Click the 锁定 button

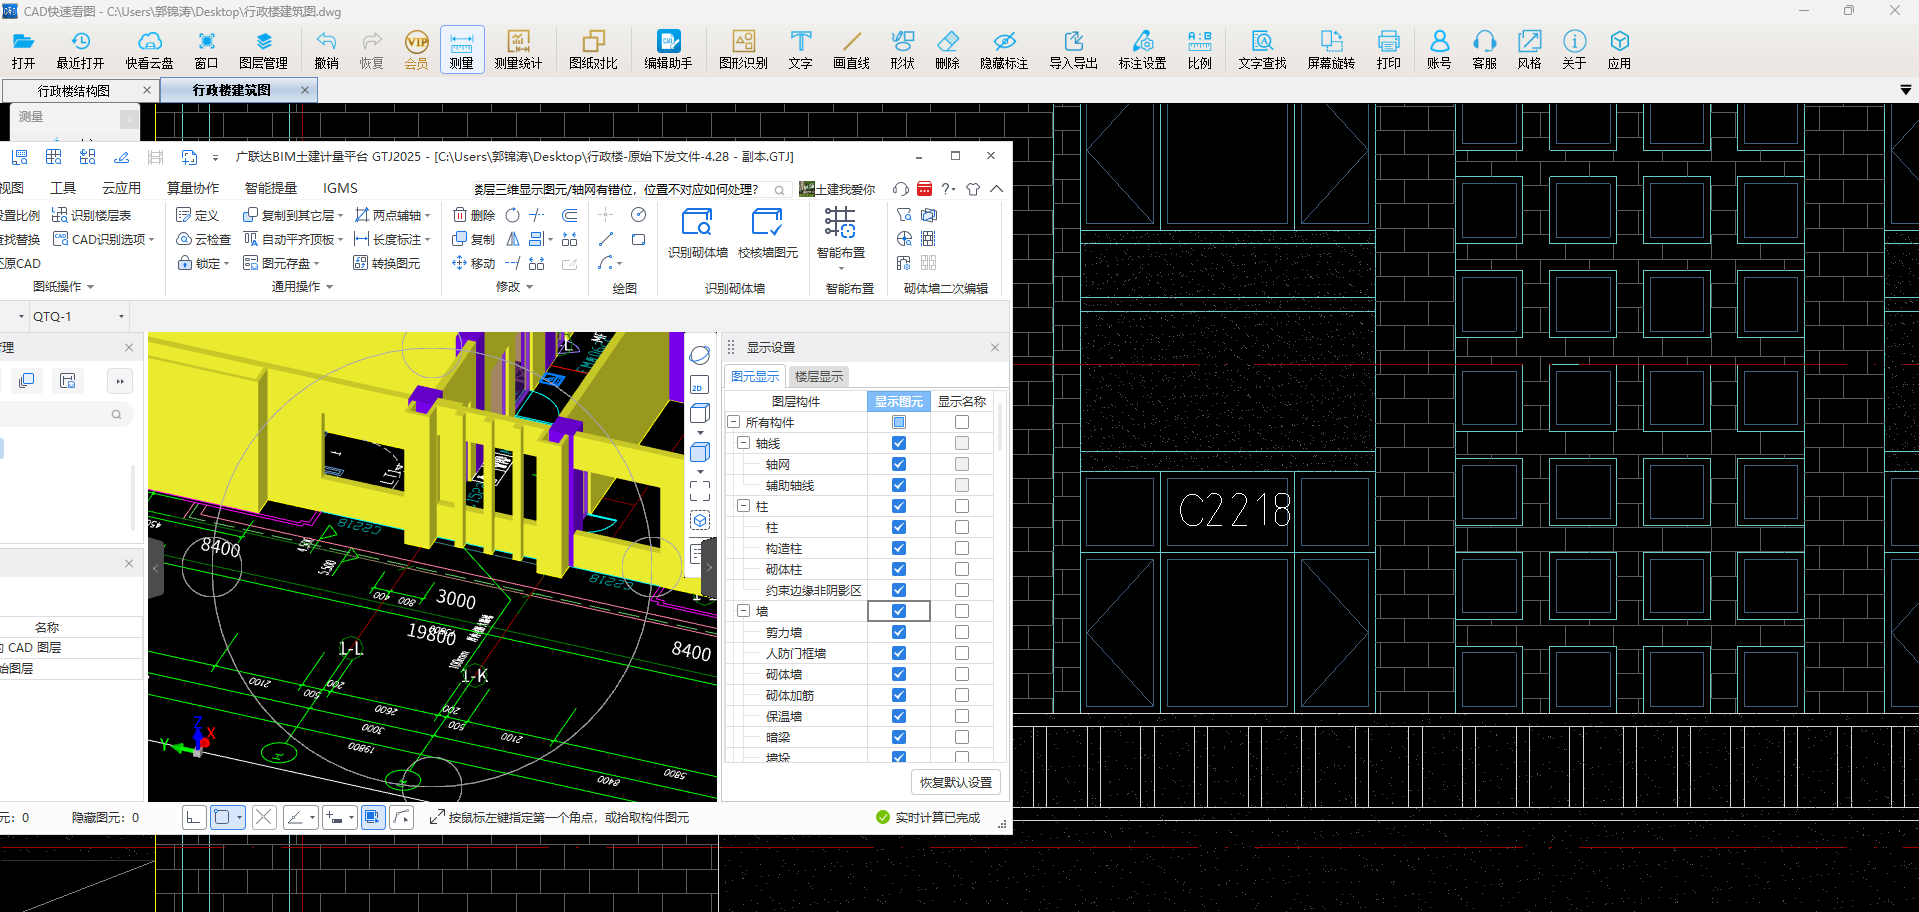[203, 264]
